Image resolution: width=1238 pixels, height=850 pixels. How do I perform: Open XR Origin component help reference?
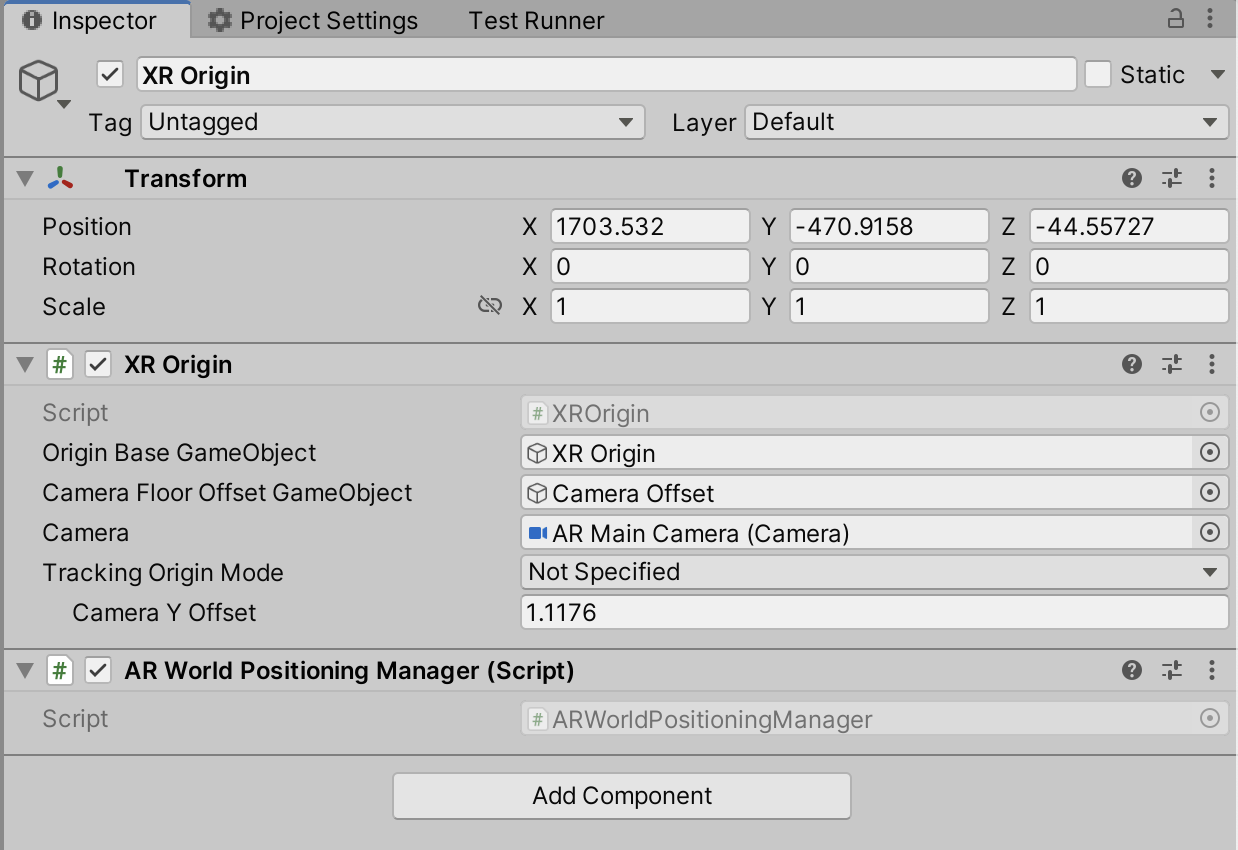1132,364
